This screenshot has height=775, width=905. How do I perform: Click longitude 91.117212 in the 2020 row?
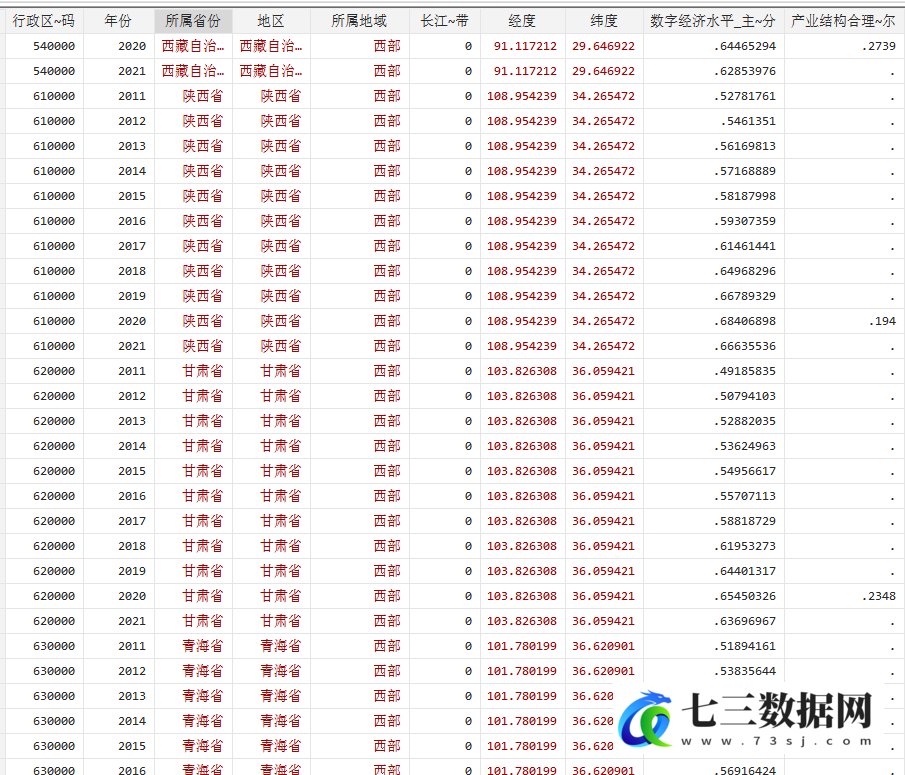525,46
